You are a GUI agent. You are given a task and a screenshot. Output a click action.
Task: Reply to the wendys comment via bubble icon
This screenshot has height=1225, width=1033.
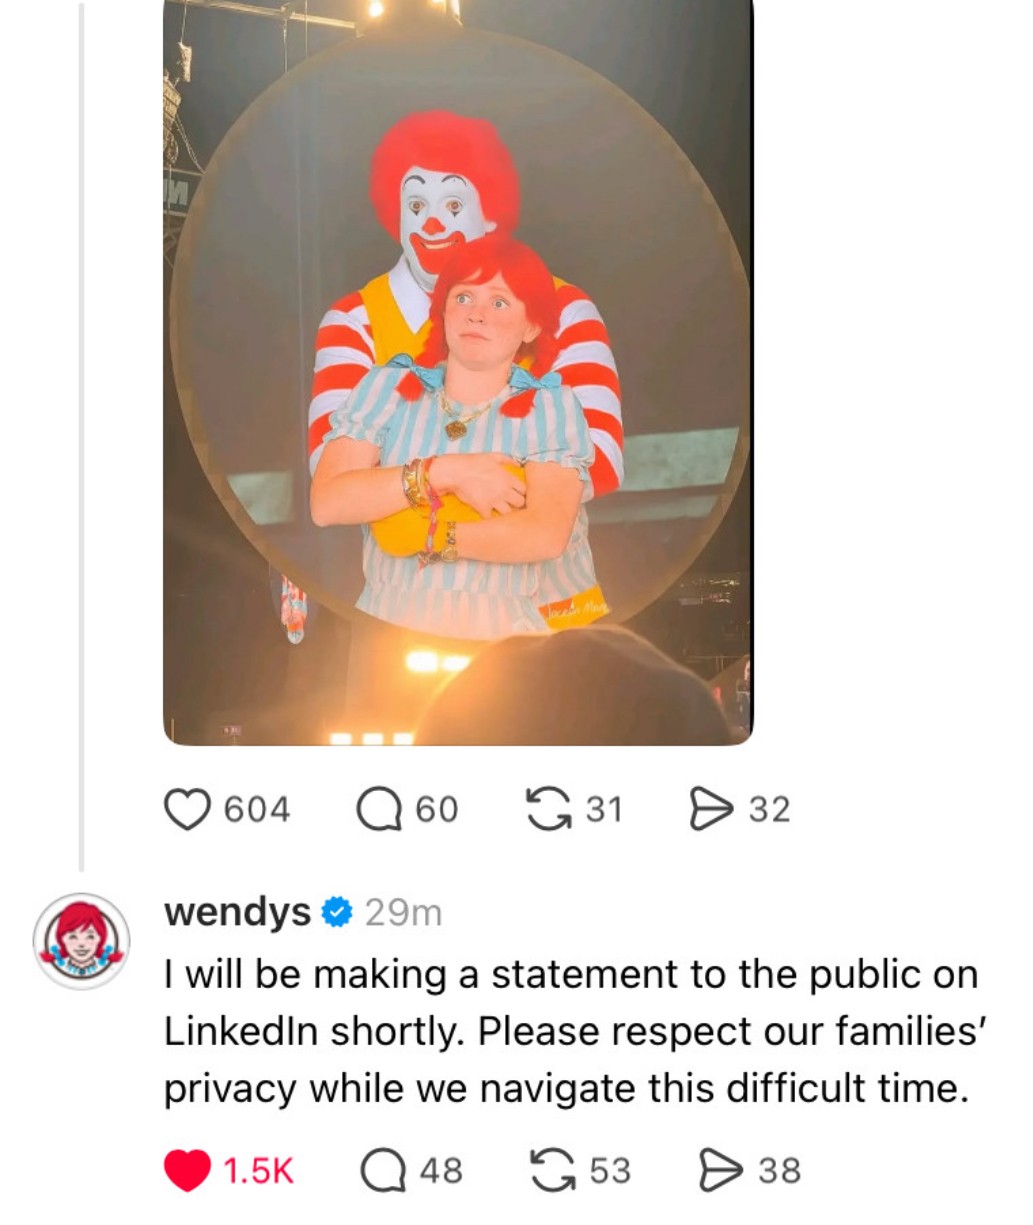pos(382,1171)
